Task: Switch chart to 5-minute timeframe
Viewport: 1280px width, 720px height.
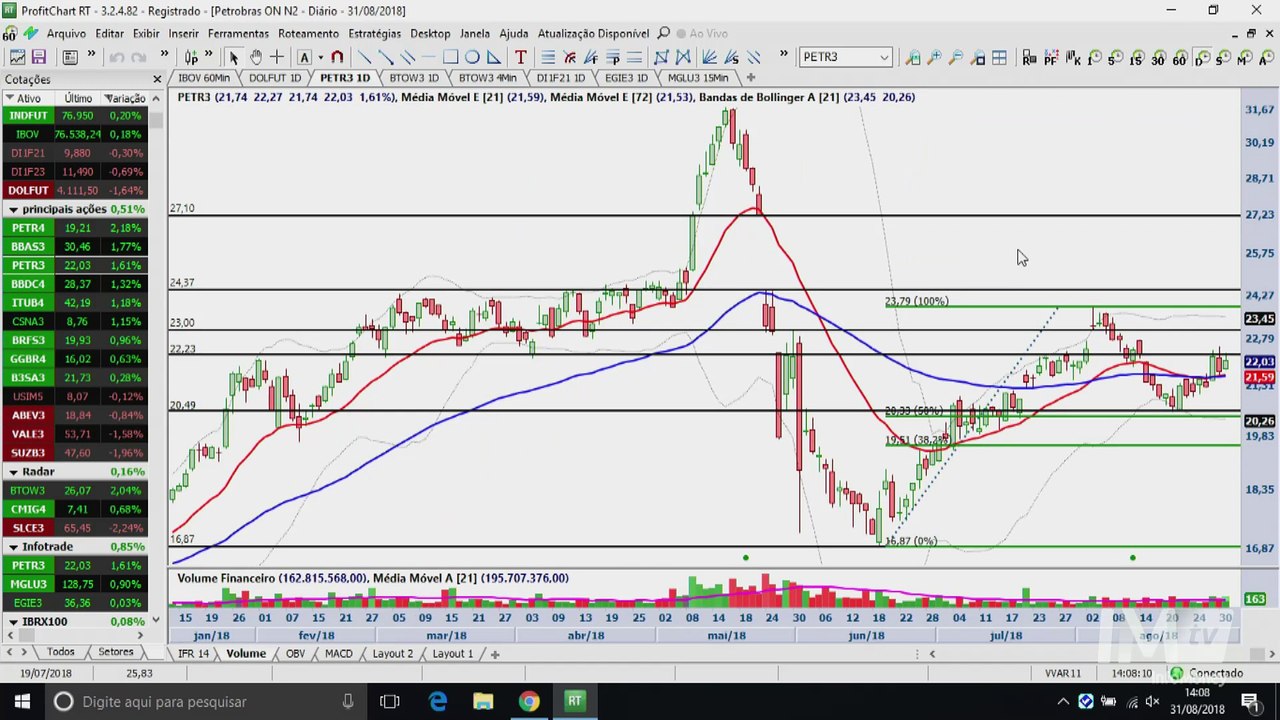Action: (x=1114, y=58)
